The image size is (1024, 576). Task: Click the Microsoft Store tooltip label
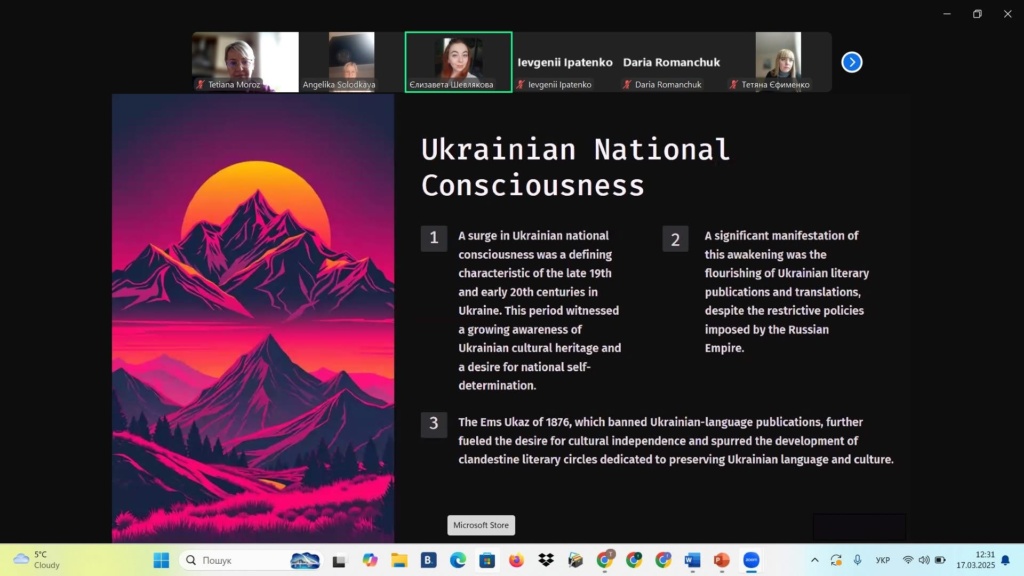tap(481, 525)
